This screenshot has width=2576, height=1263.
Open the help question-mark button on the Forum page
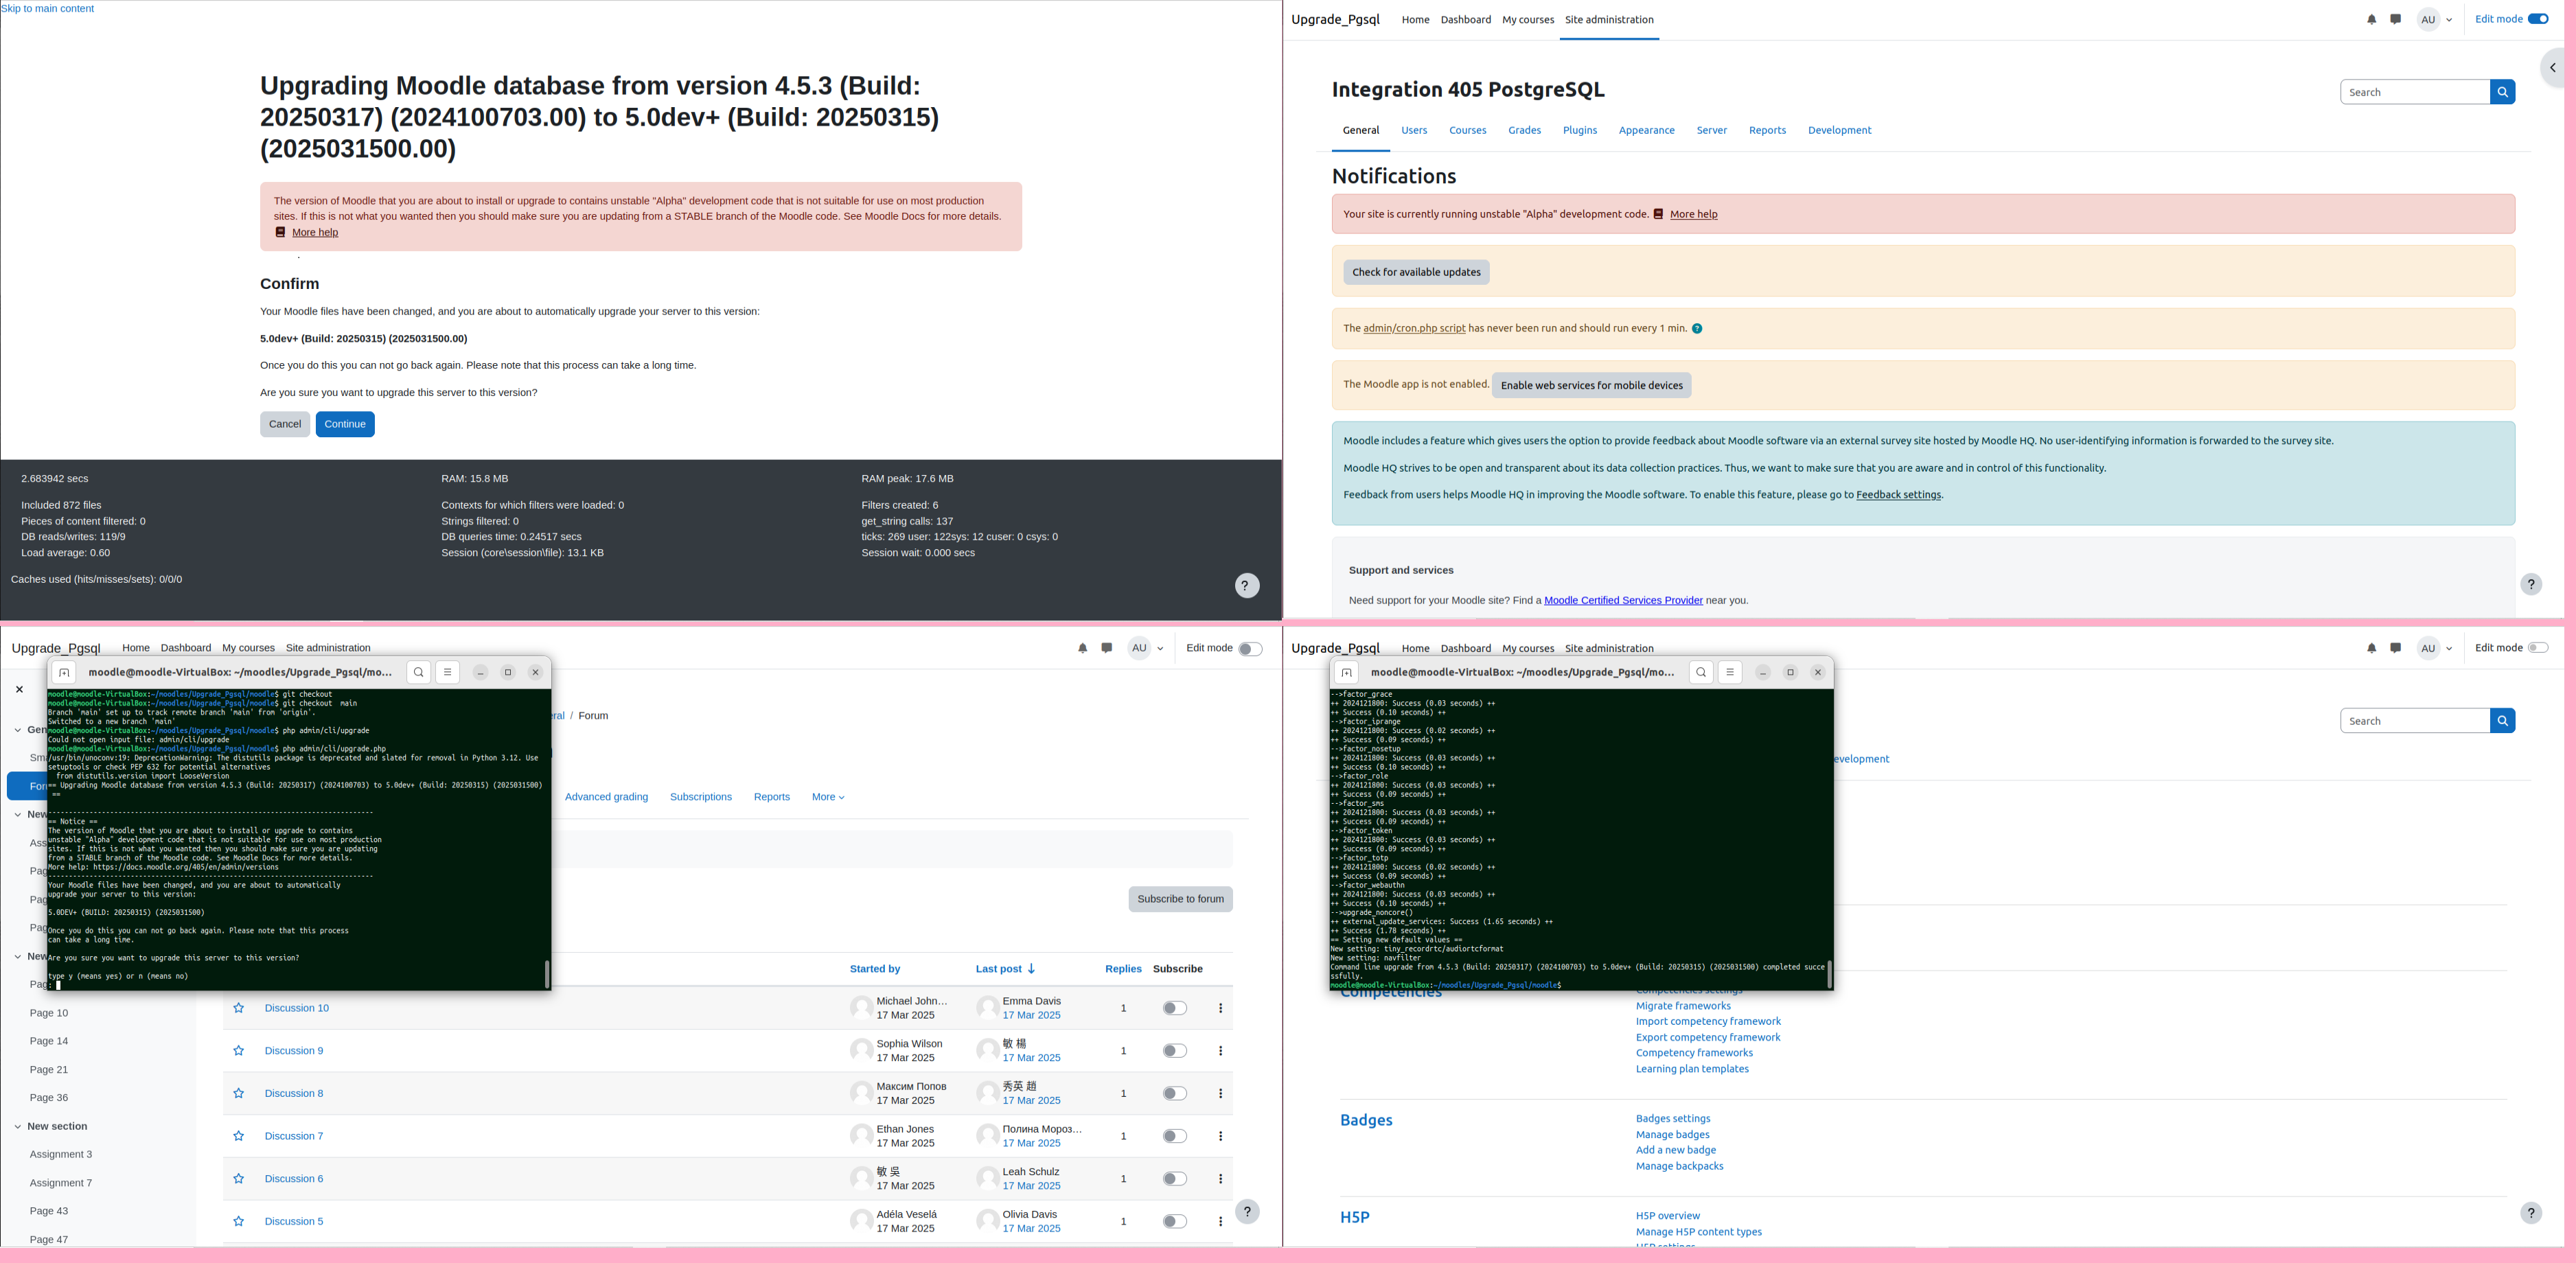[1247, 1211]
